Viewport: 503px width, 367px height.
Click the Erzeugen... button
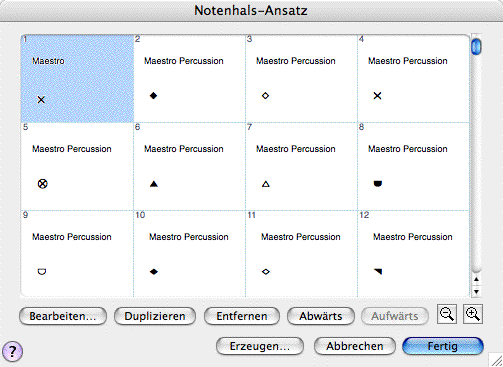click(260, 346)
